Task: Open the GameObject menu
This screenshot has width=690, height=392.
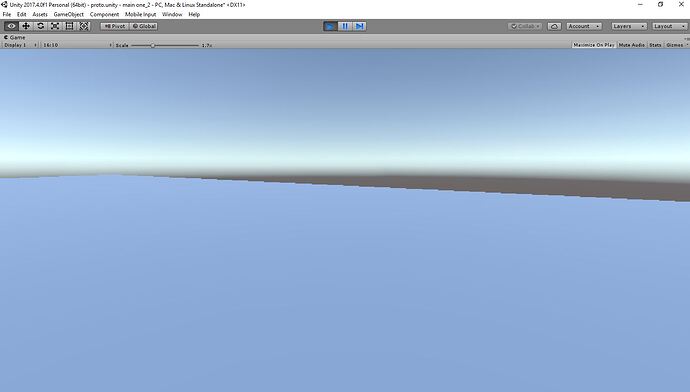Action: click(68, 15)
